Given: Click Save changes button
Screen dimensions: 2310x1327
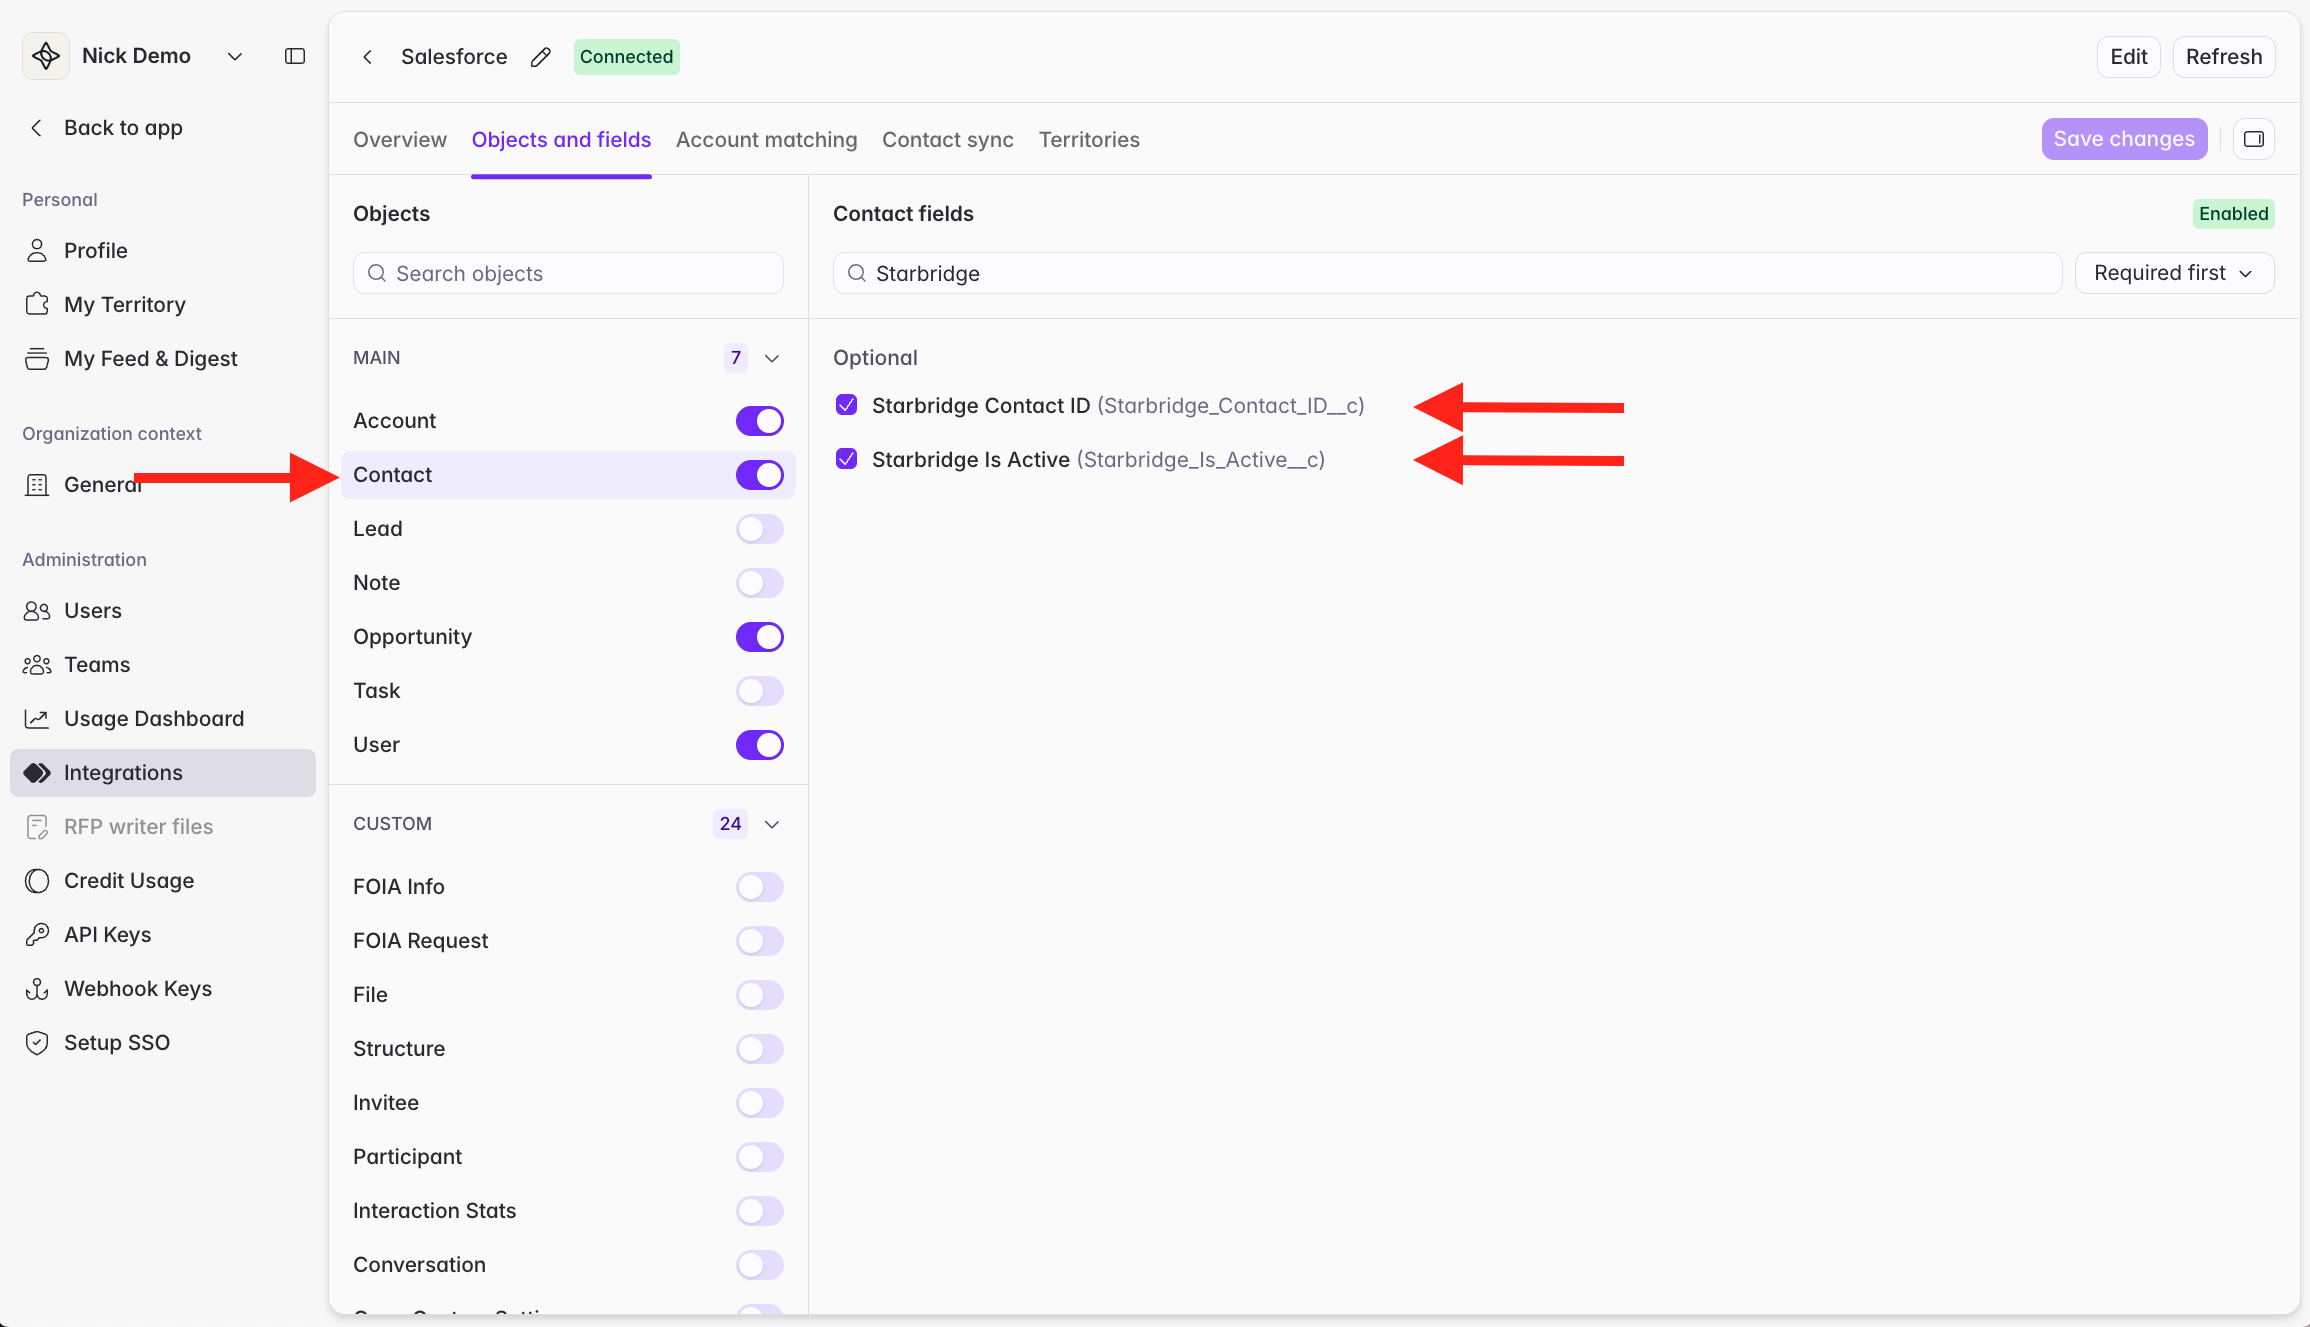Looking at the screenshot, I should 2124,139.
